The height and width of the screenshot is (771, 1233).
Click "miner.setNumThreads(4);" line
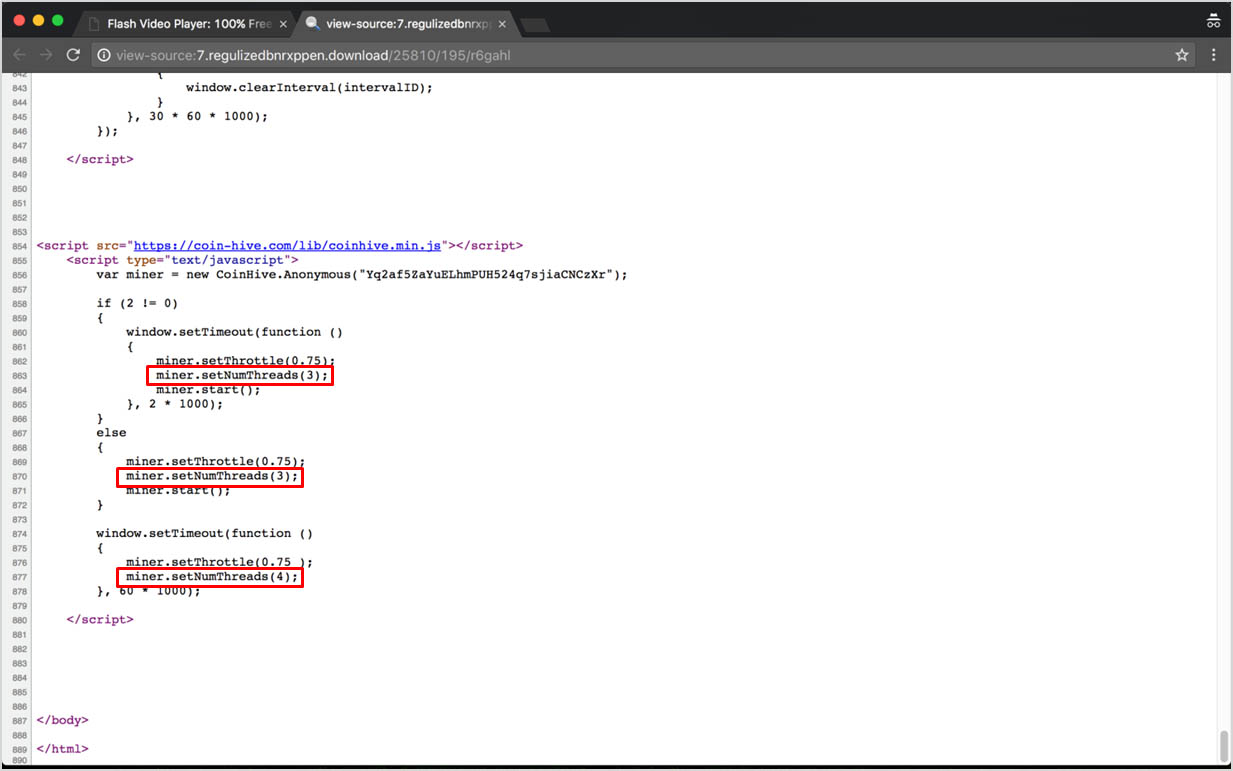[212, 577]
